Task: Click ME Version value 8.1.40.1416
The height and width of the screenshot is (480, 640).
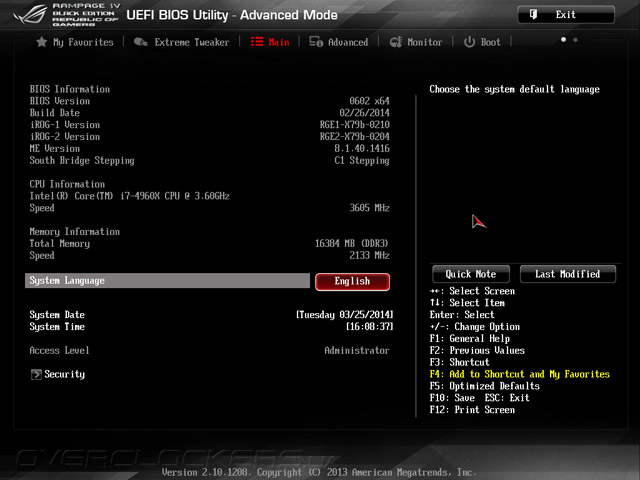Action: click(362, 148)
